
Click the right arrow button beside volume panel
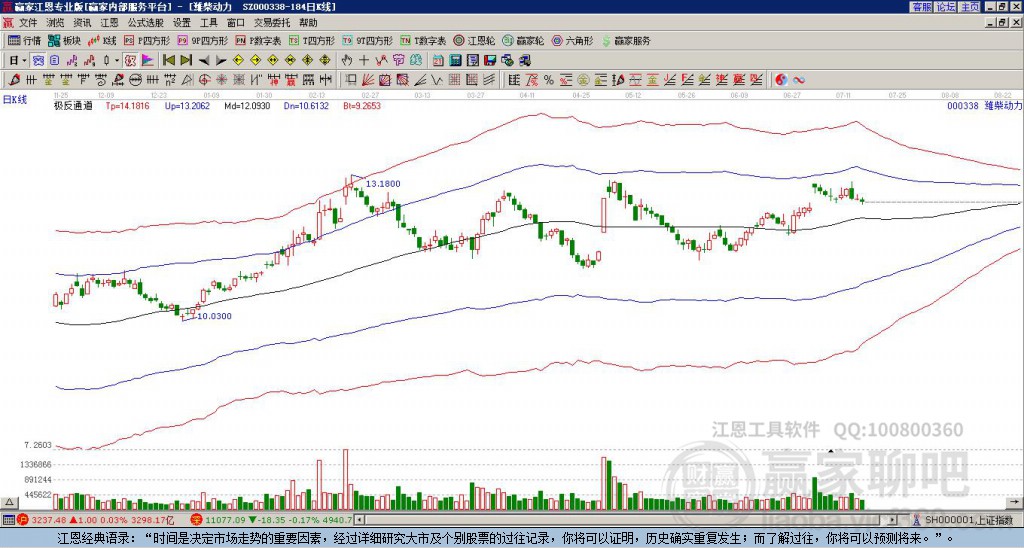pos(1016,502)
